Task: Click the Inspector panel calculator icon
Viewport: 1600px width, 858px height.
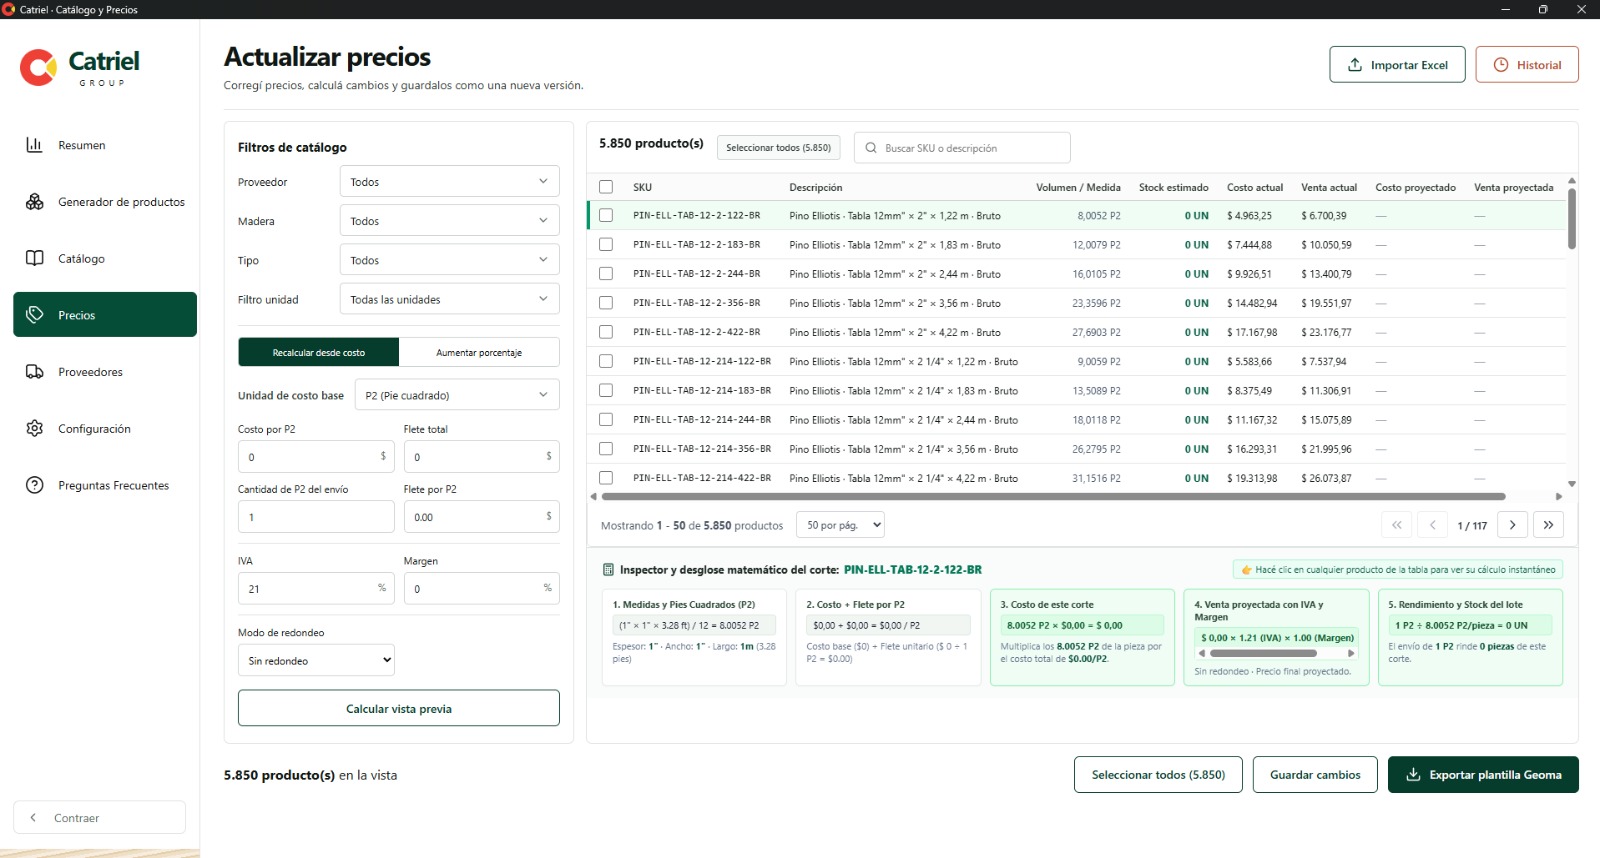Action: [x=608, y=570]
